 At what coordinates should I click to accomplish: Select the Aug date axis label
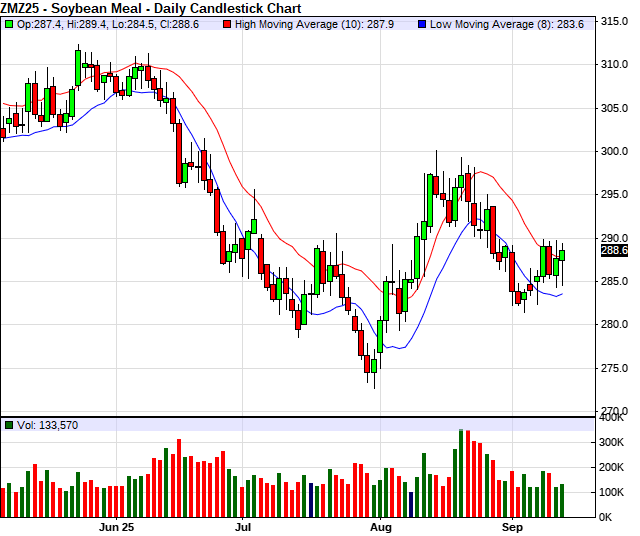click(381, 525)
